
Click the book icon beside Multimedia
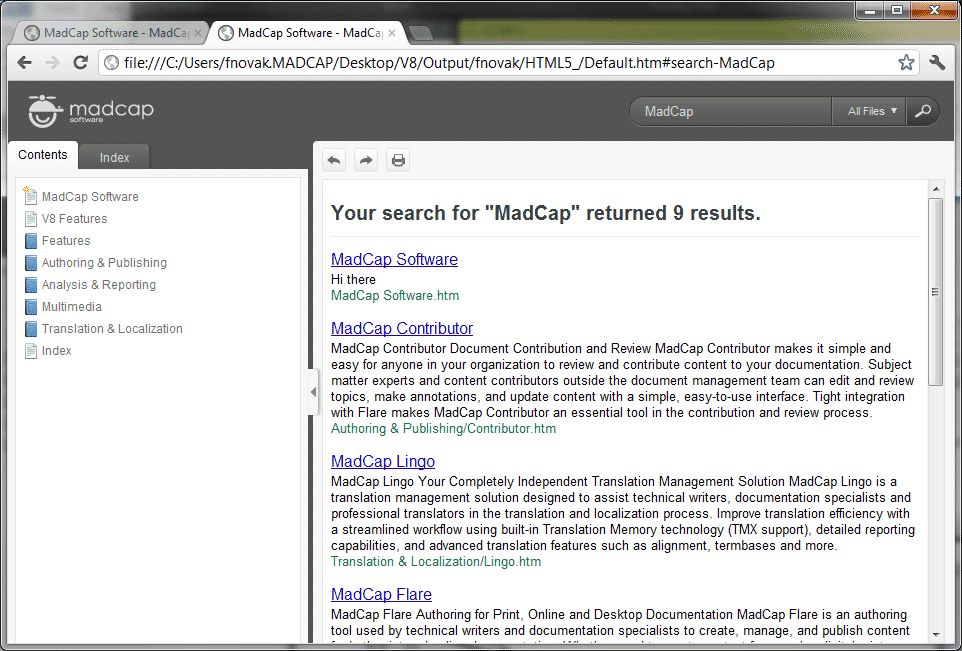31,307
